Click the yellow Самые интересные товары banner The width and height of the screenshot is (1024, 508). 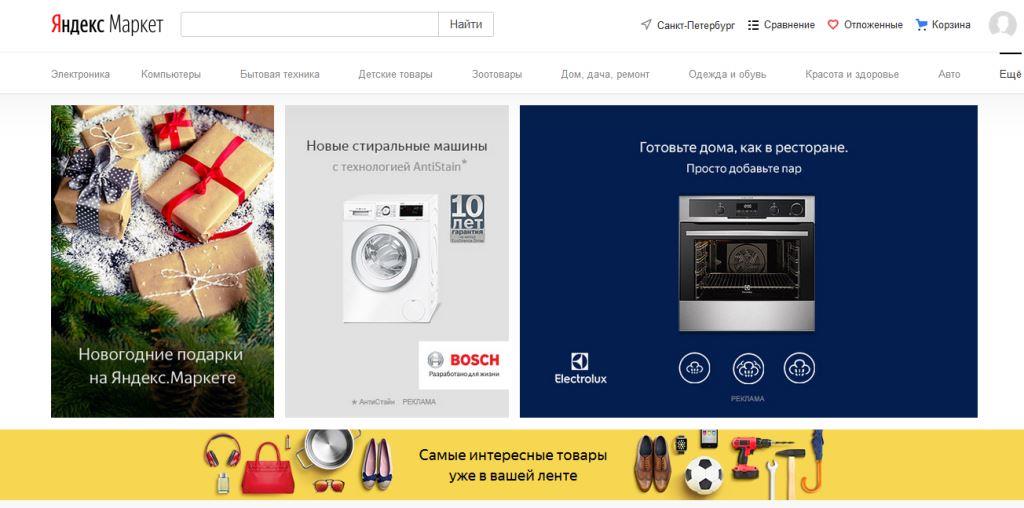click(512, 464)
